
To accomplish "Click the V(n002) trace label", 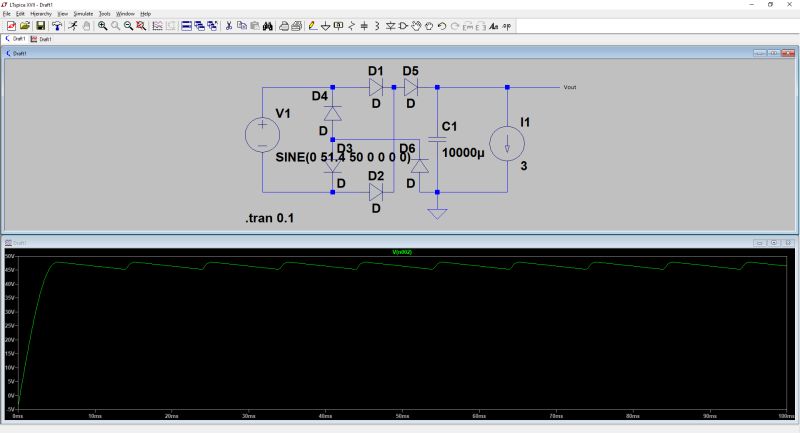I will [402, 252].
